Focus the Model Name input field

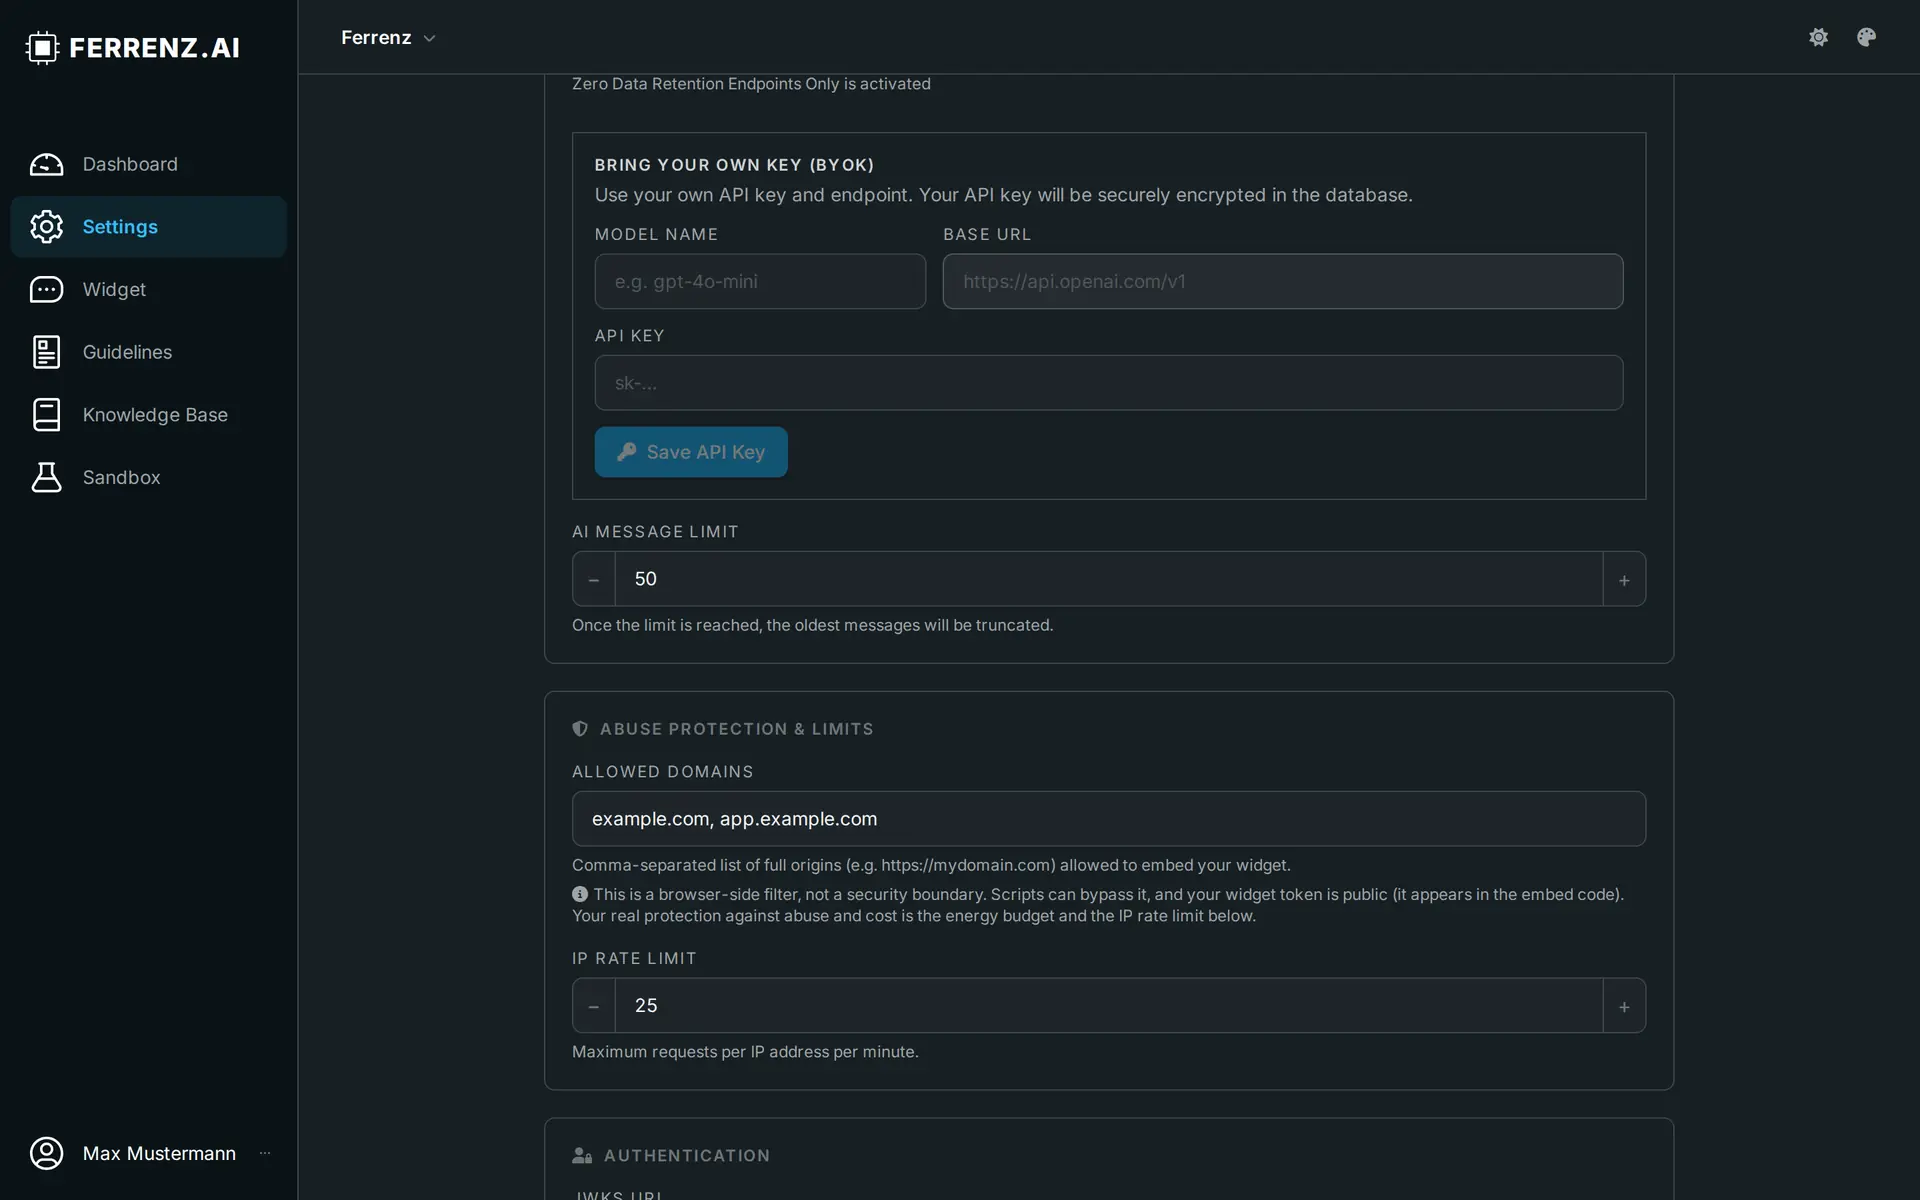[x=760, y=281]
